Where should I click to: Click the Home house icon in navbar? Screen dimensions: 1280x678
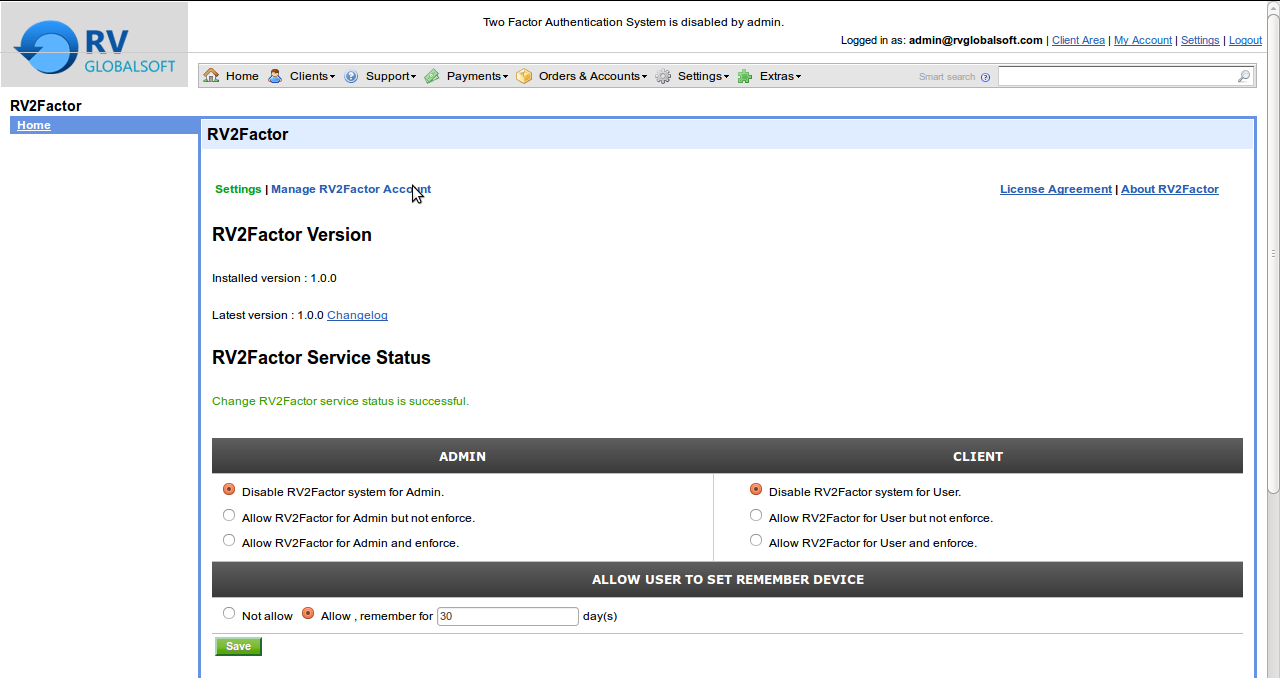tap(211, 76)
